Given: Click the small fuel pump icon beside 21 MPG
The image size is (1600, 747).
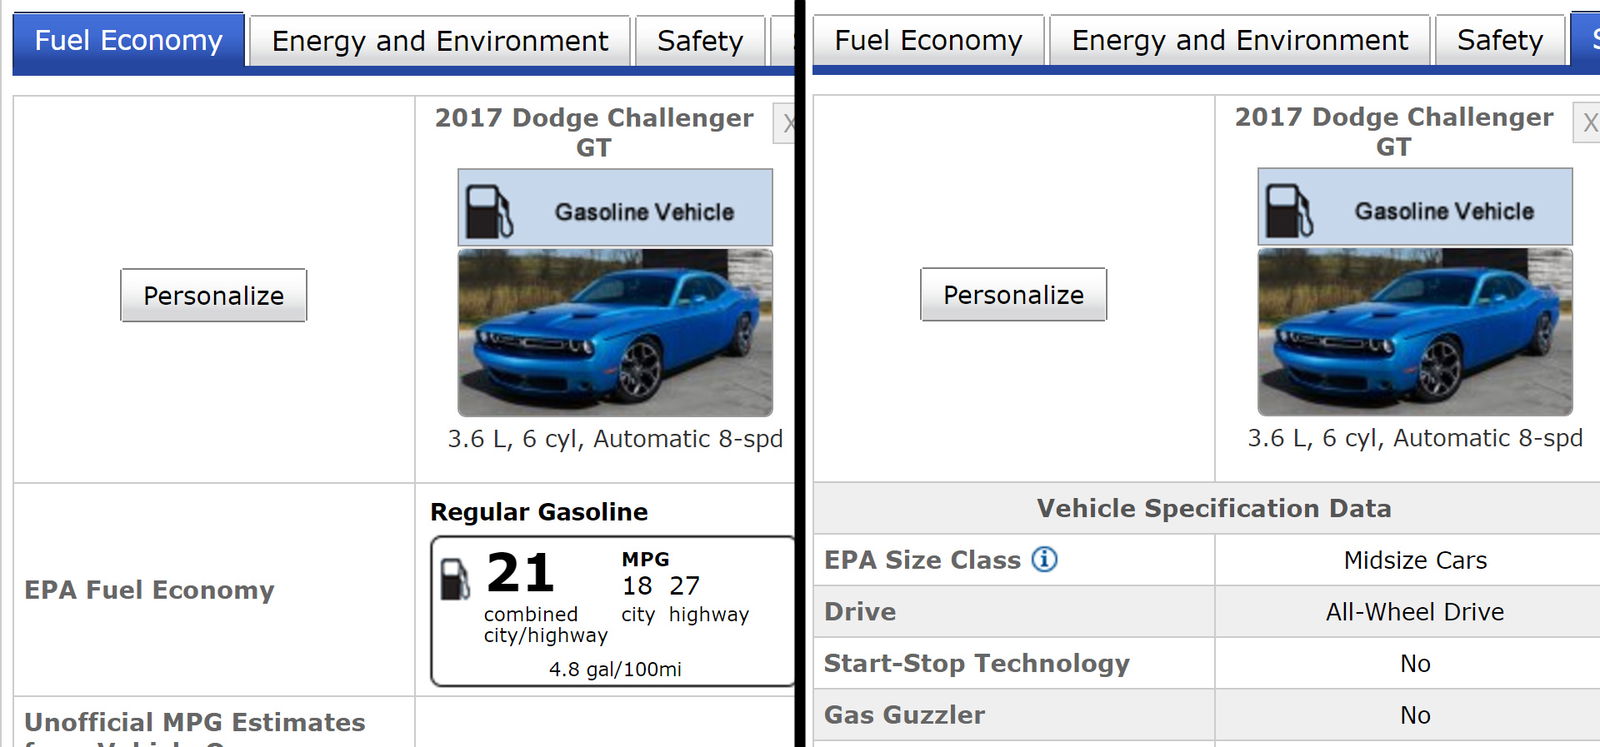Looking at the screenshot, I should tap(455, 578).
